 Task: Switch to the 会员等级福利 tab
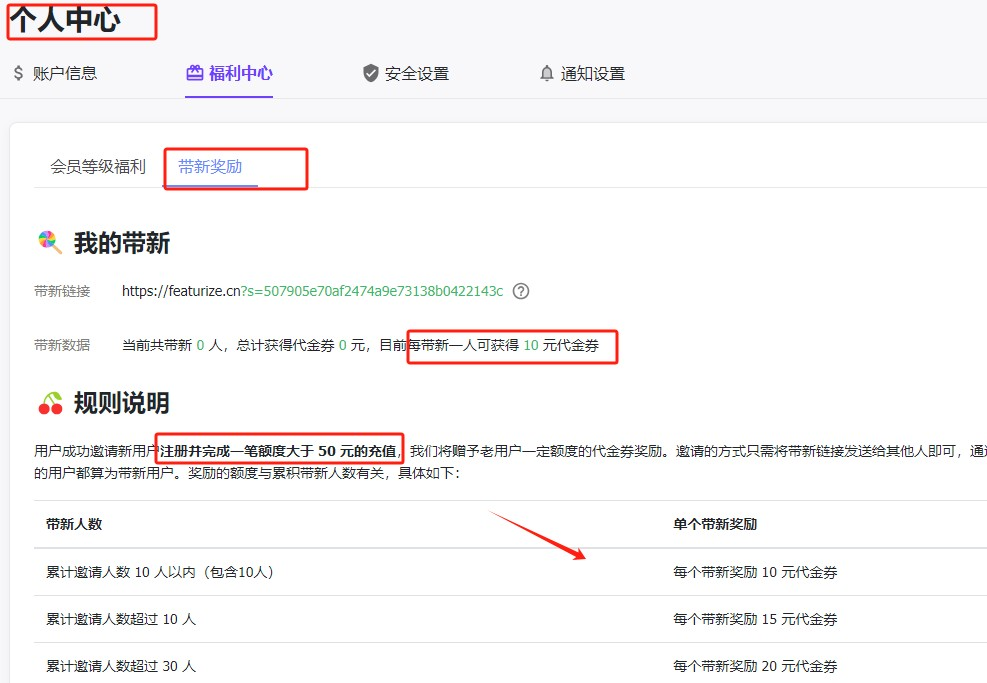[98, 167]
